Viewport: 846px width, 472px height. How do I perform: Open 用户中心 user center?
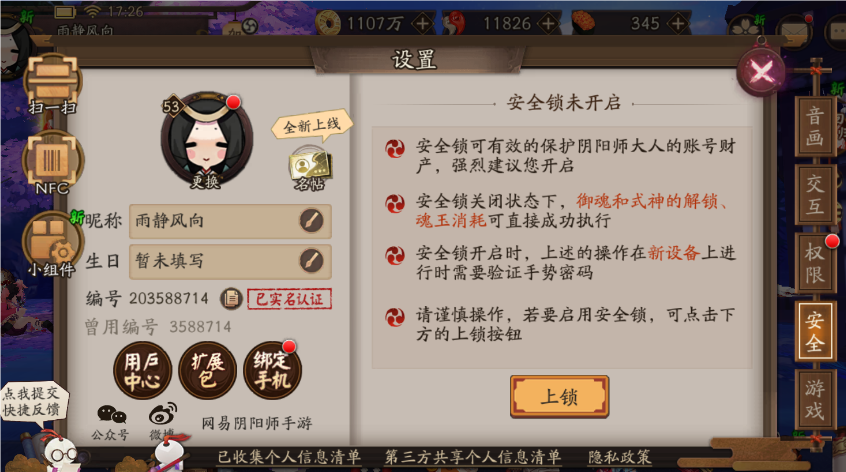(x=142, y=371)
